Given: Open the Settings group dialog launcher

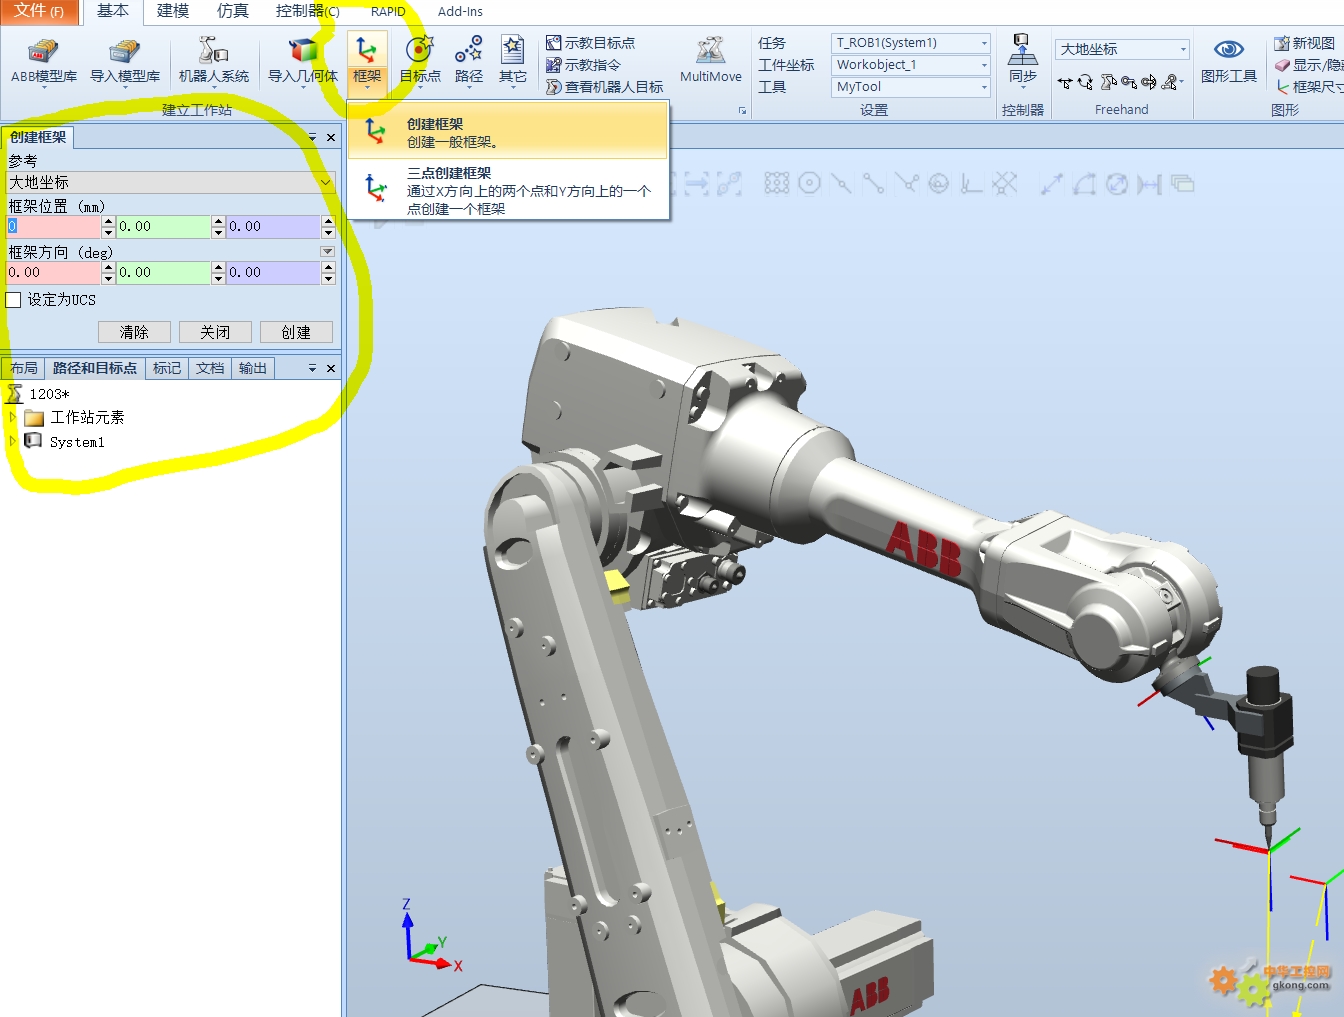Looking at the screenshot, I should click(742, 110).
